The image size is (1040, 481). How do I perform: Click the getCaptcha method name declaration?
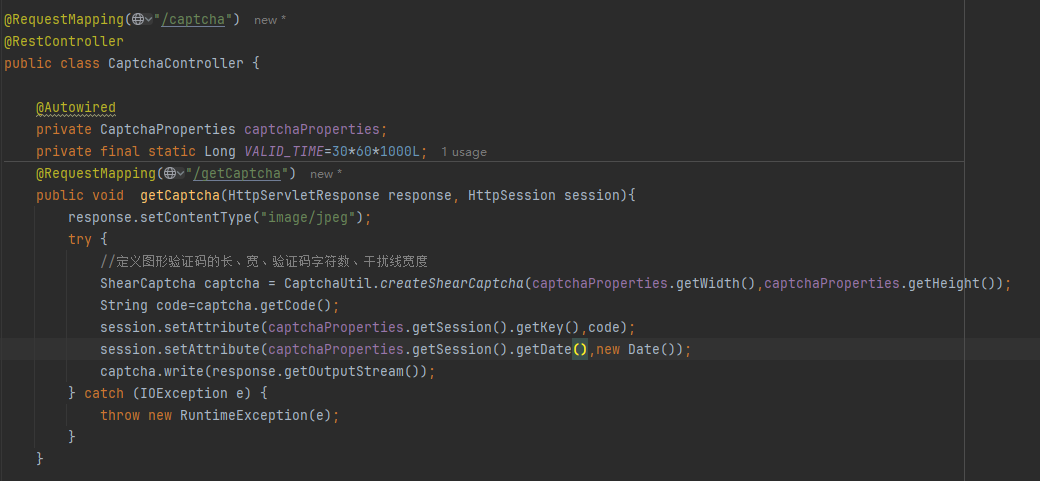tap(180, 196)
